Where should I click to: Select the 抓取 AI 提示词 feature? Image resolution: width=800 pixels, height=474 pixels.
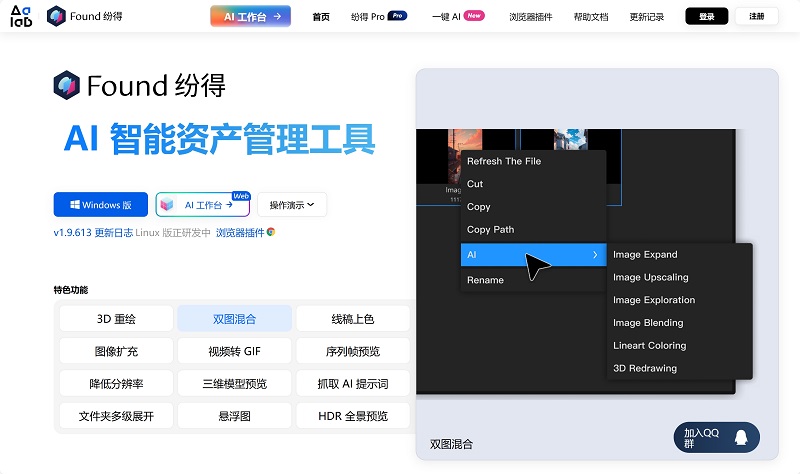(353, 384)
